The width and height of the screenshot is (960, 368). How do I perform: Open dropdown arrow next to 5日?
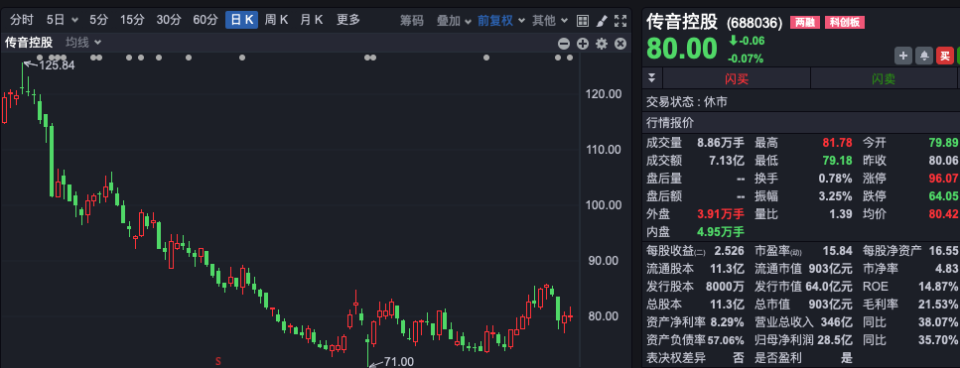click(x=75, y=21)
